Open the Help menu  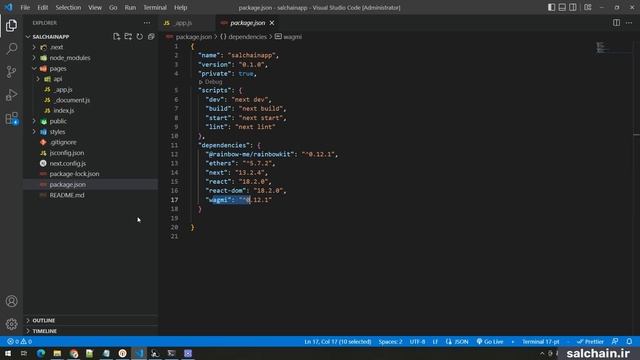pyautogui.click(x=180, y=7)
